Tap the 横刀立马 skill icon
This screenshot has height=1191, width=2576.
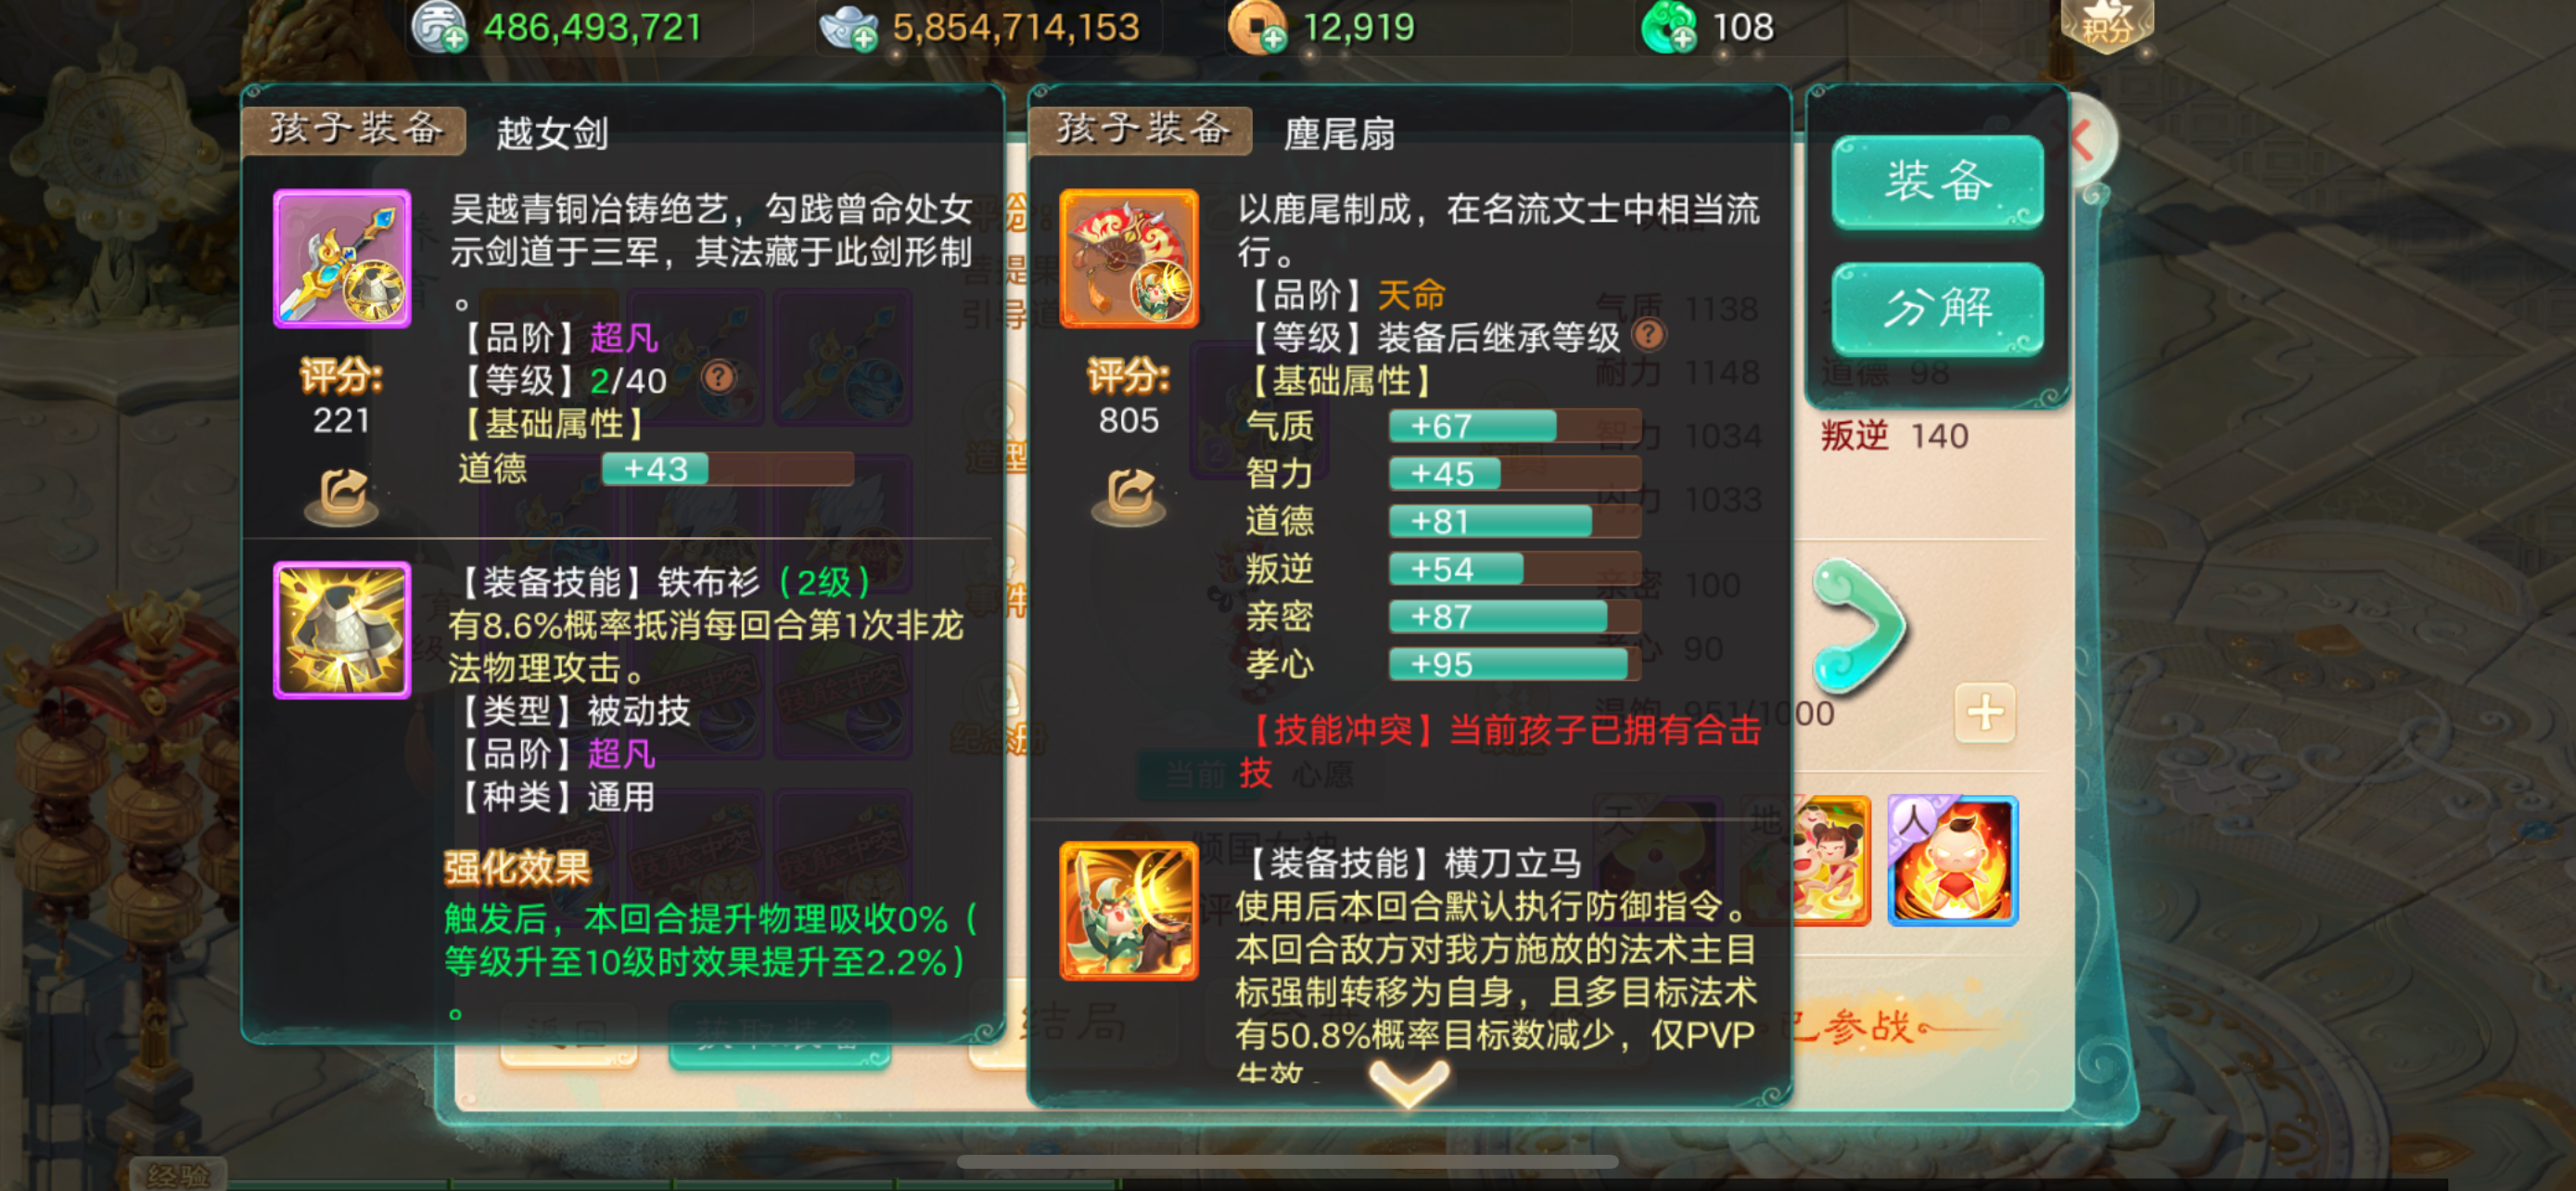(1129, 910)
